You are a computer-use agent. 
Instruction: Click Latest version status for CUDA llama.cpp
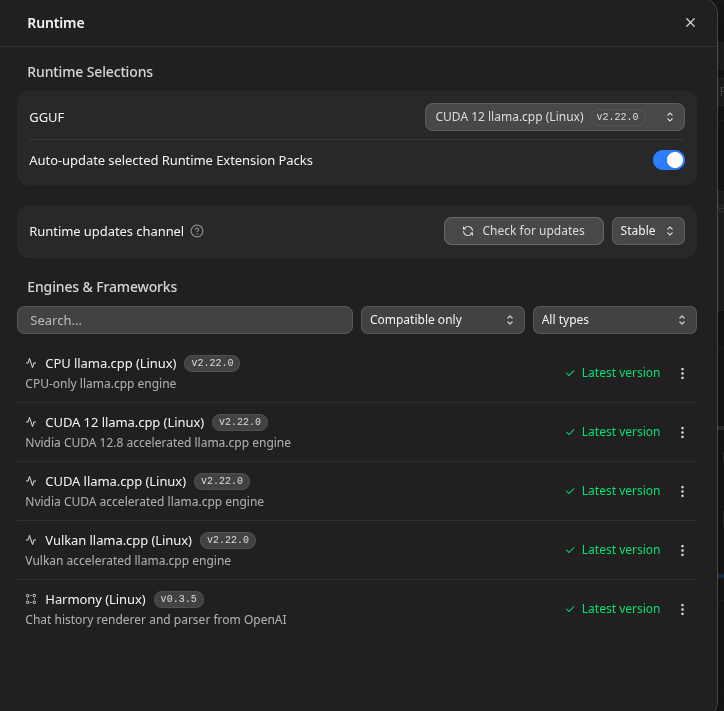(613, 491)
